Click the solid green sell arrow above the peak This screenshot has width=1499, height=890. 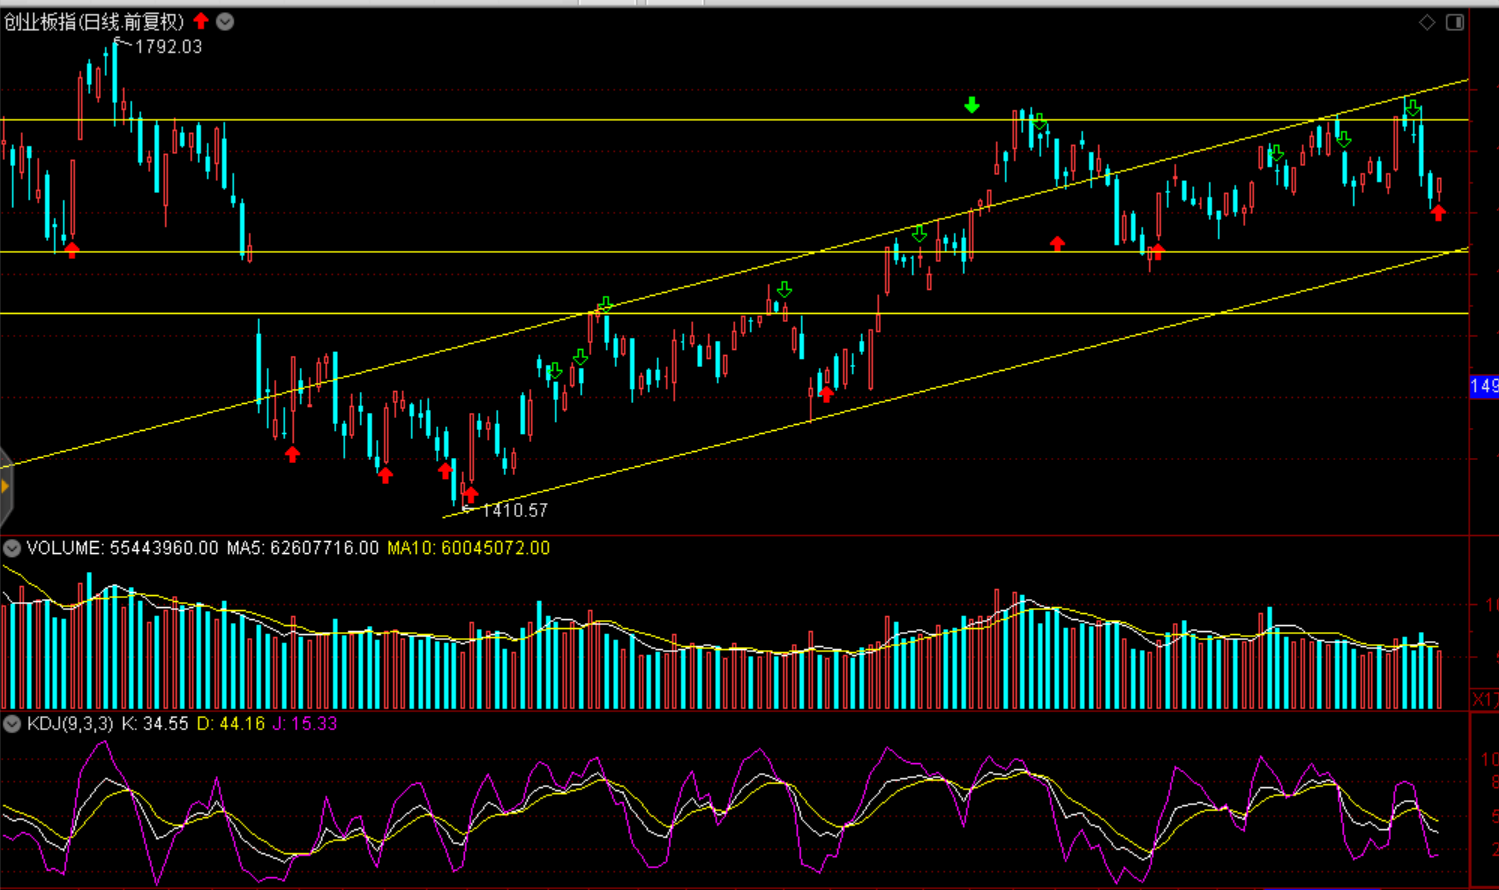pos(971,105)
